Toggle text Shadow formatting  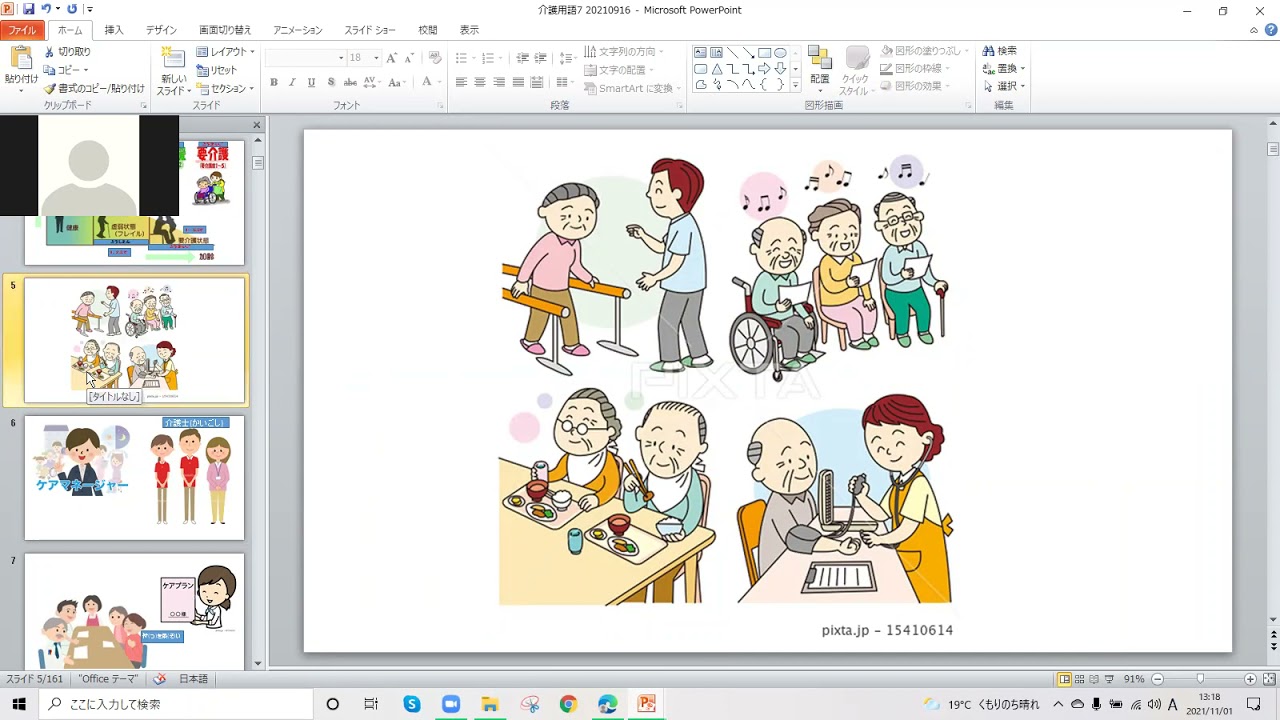coord(330,82)
